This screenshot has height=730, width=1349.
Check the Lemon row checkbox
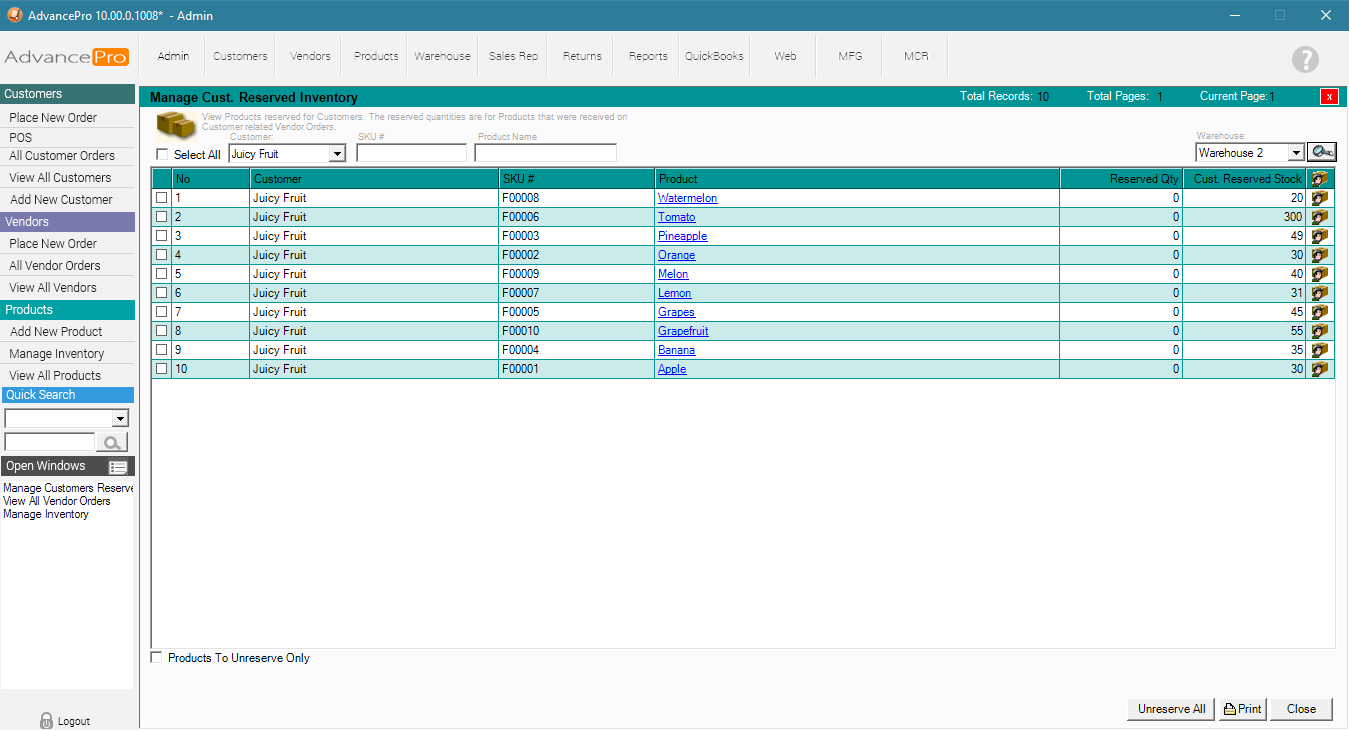point(161,293)
